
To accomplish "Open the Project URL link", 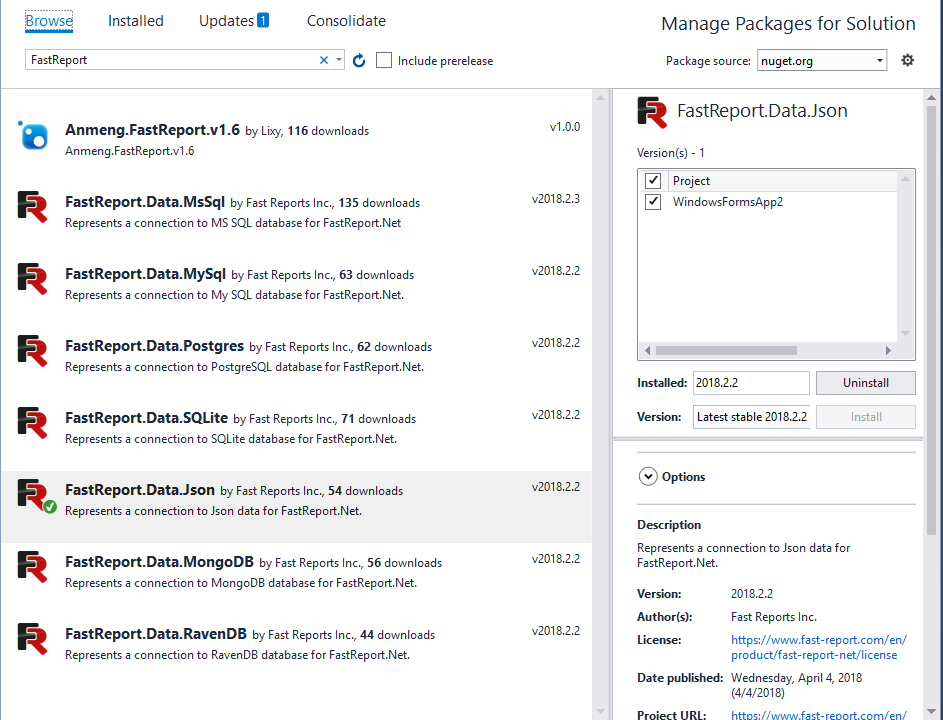I will pos(819,715).
